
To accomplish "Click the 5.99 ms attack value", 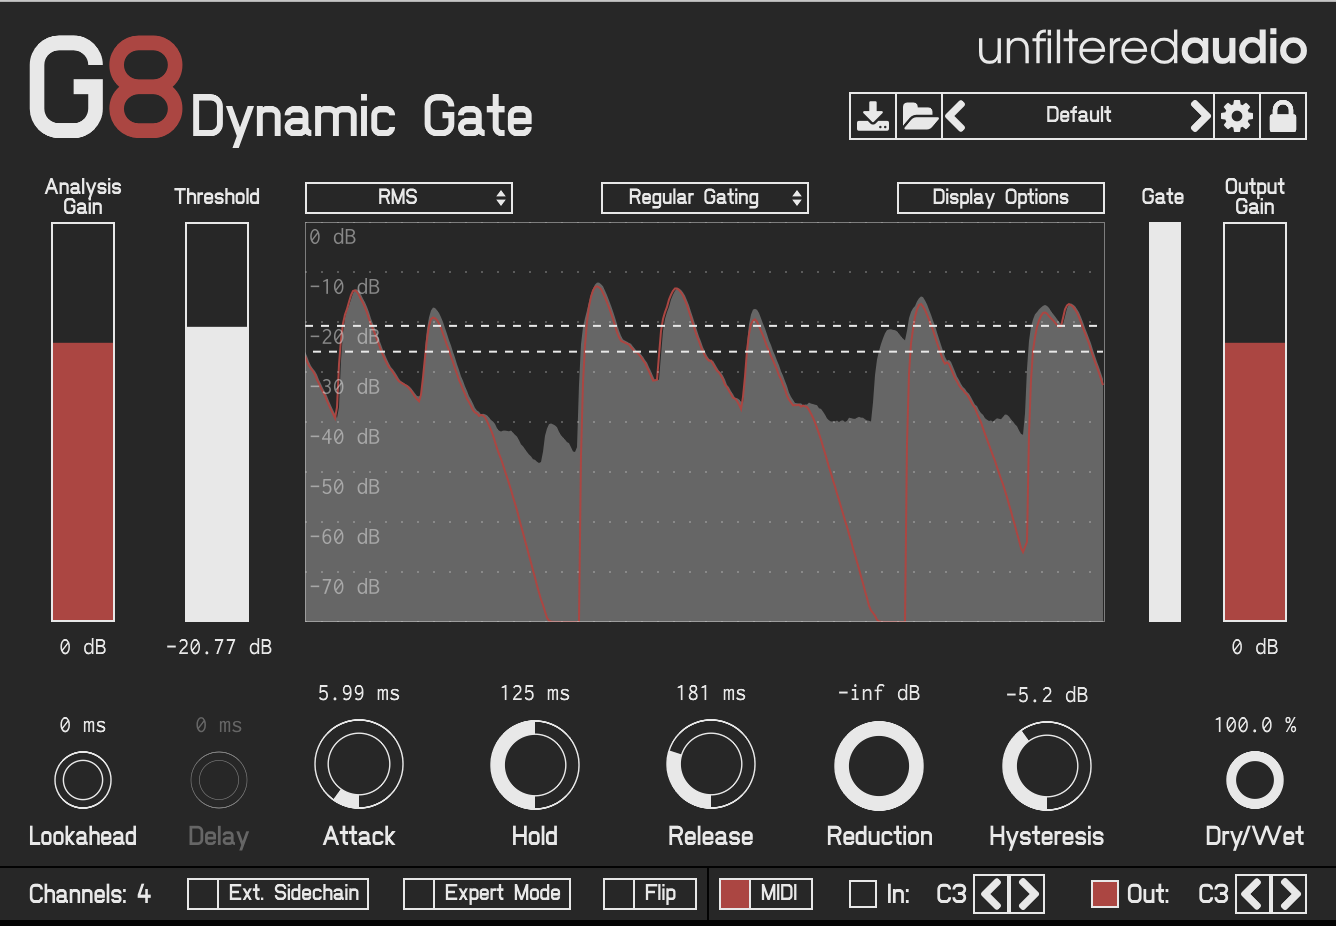I will (x=359, y=693).
